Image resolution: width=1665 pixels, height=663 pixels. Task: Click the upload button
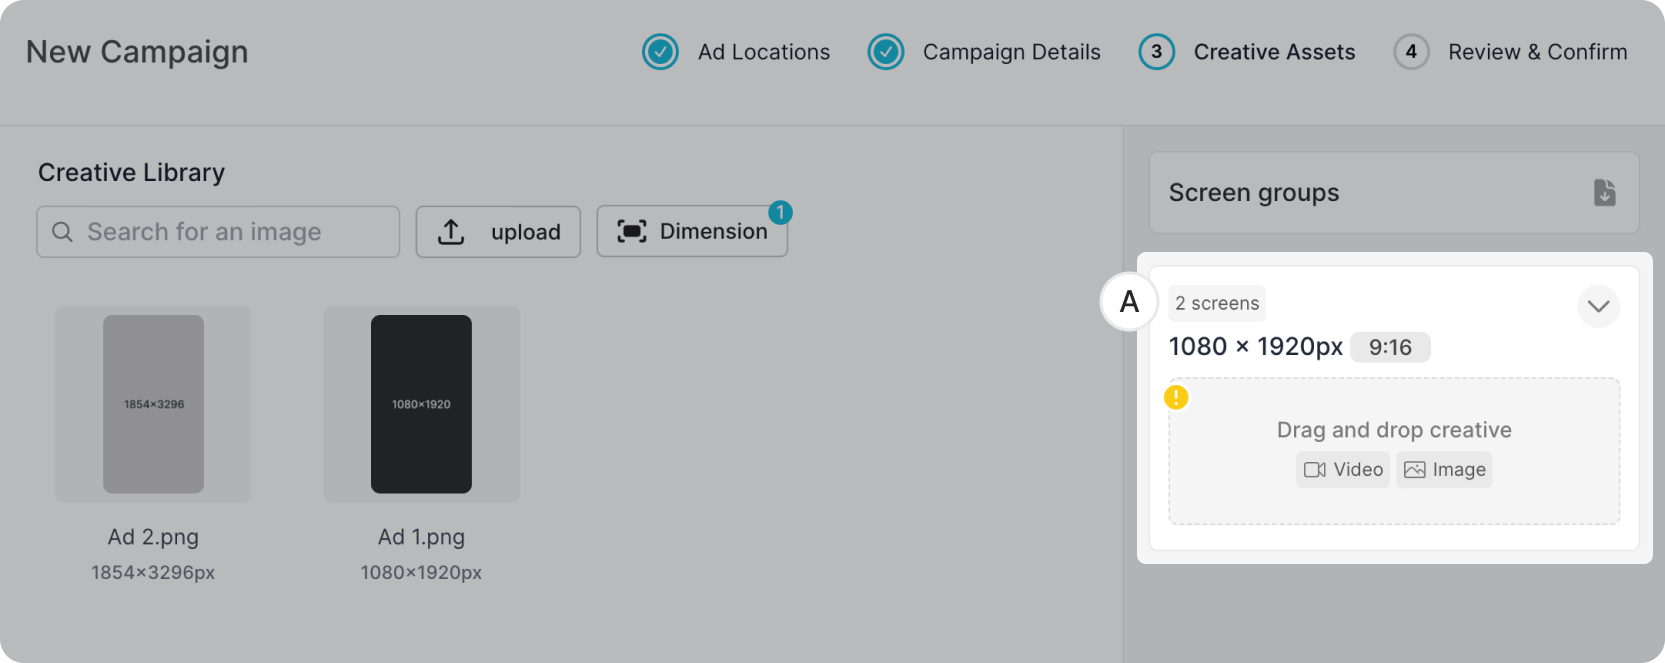[498, 232]
